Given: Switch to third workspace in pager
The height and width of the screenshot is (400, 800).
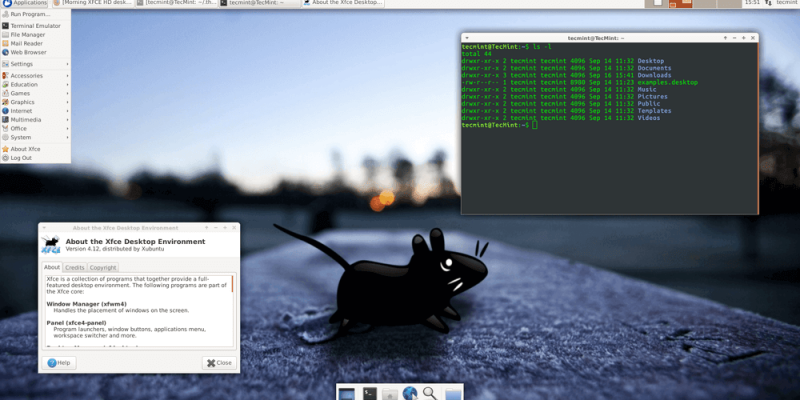Looking at the screenshot, I should pyautogui.click(x=705, y=4).
